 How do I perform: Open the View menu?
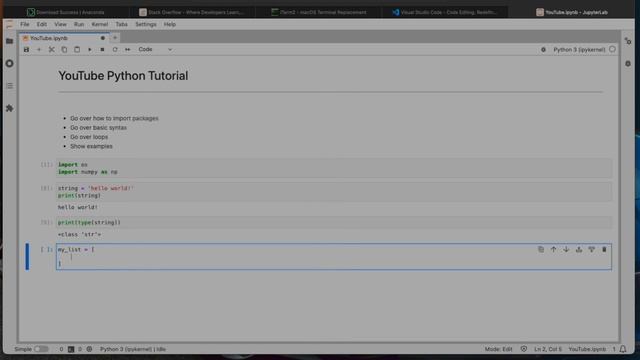coord(60,24)
